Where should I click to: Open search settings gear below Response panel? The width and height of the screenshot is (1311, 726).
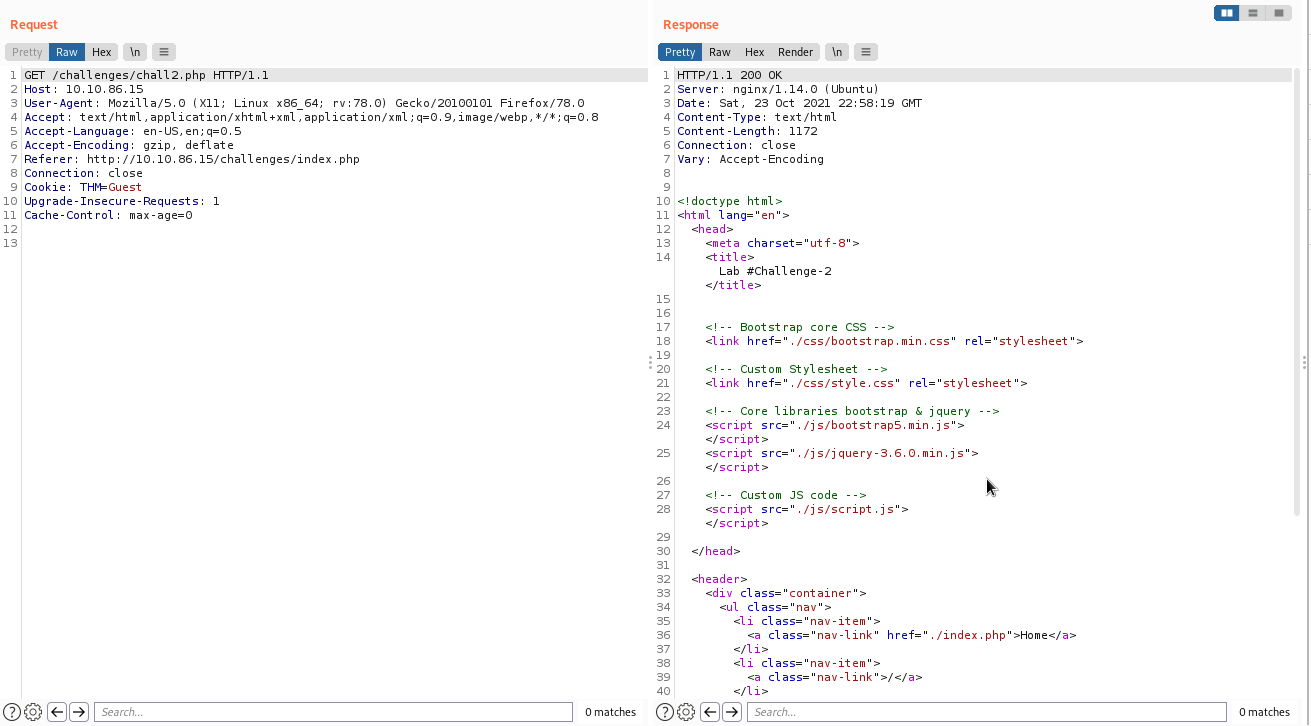[686, 712]
